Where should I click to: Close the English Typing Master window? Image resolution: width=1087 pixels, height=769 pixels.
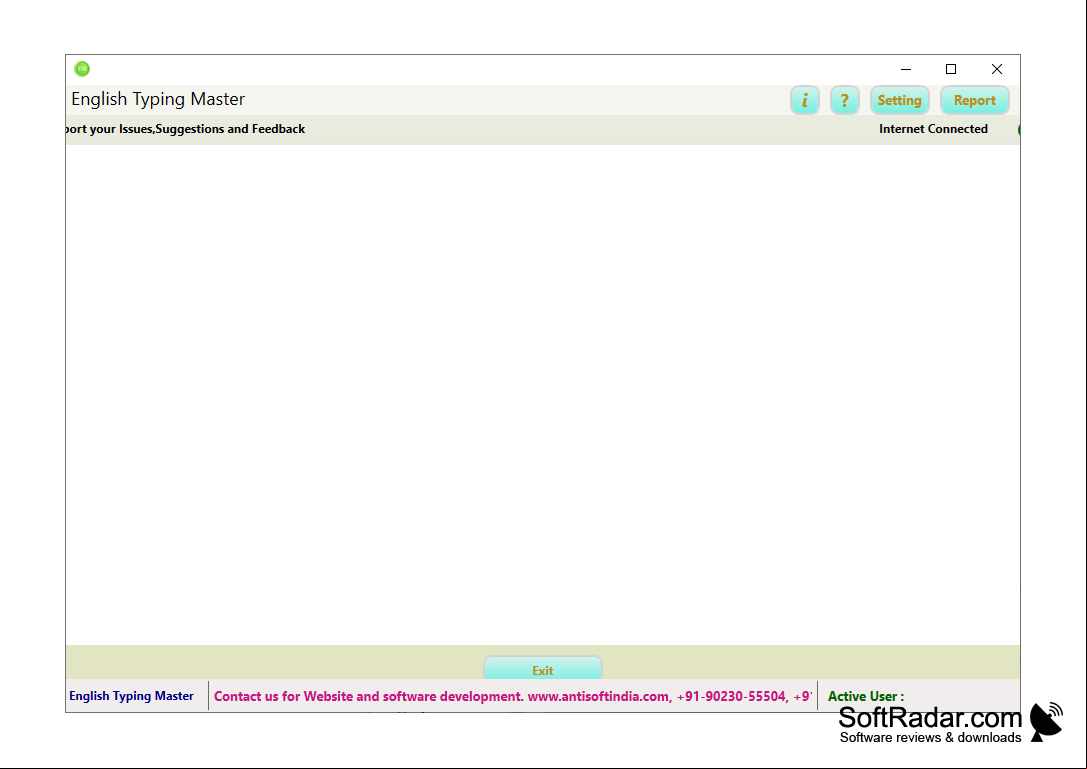tap(997, 69)
